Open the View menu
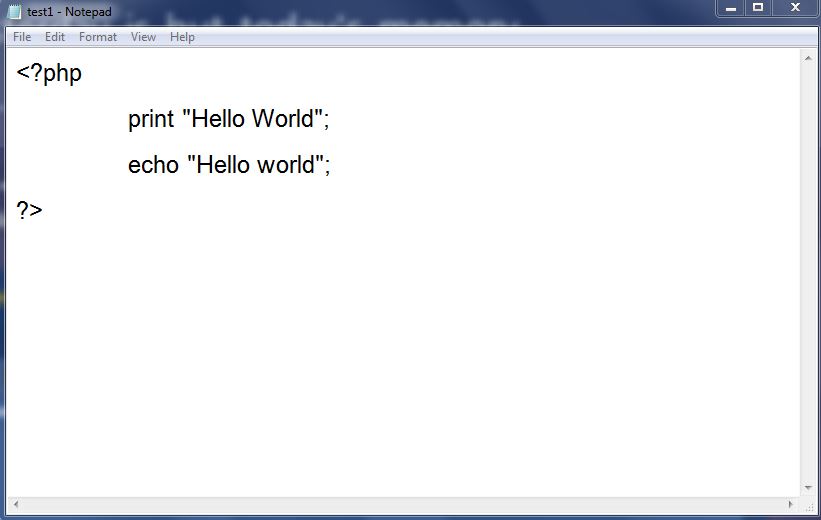Viewport: 821px width, 520px height. pyautogui.click(x=143, y=37)
